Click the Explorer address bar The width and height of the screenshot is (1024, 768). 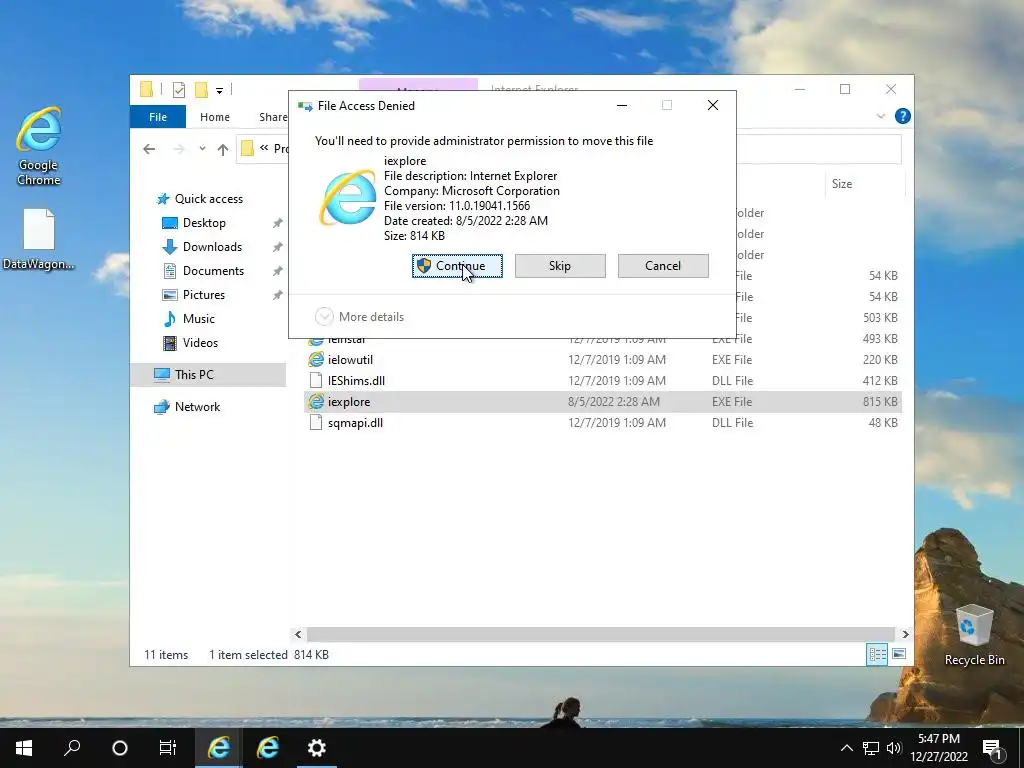tap(819, 149)
